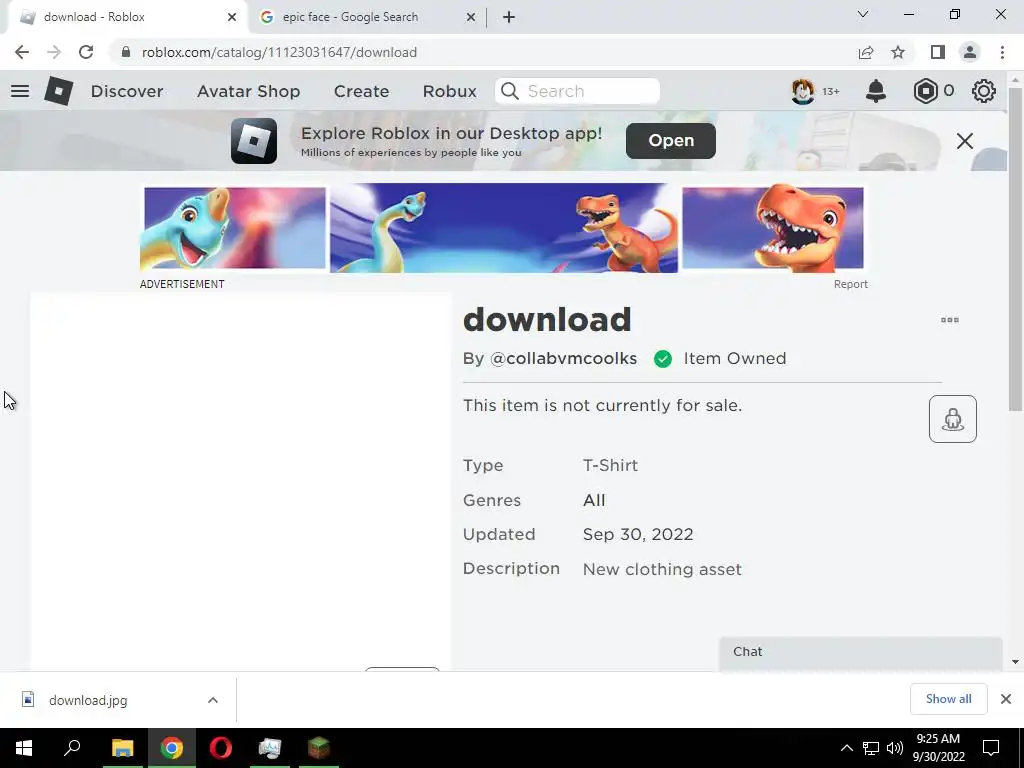Open downloaded file download.jpg
The height and width of the screenshot is (768, 1024).
click(x=88, y=700)
